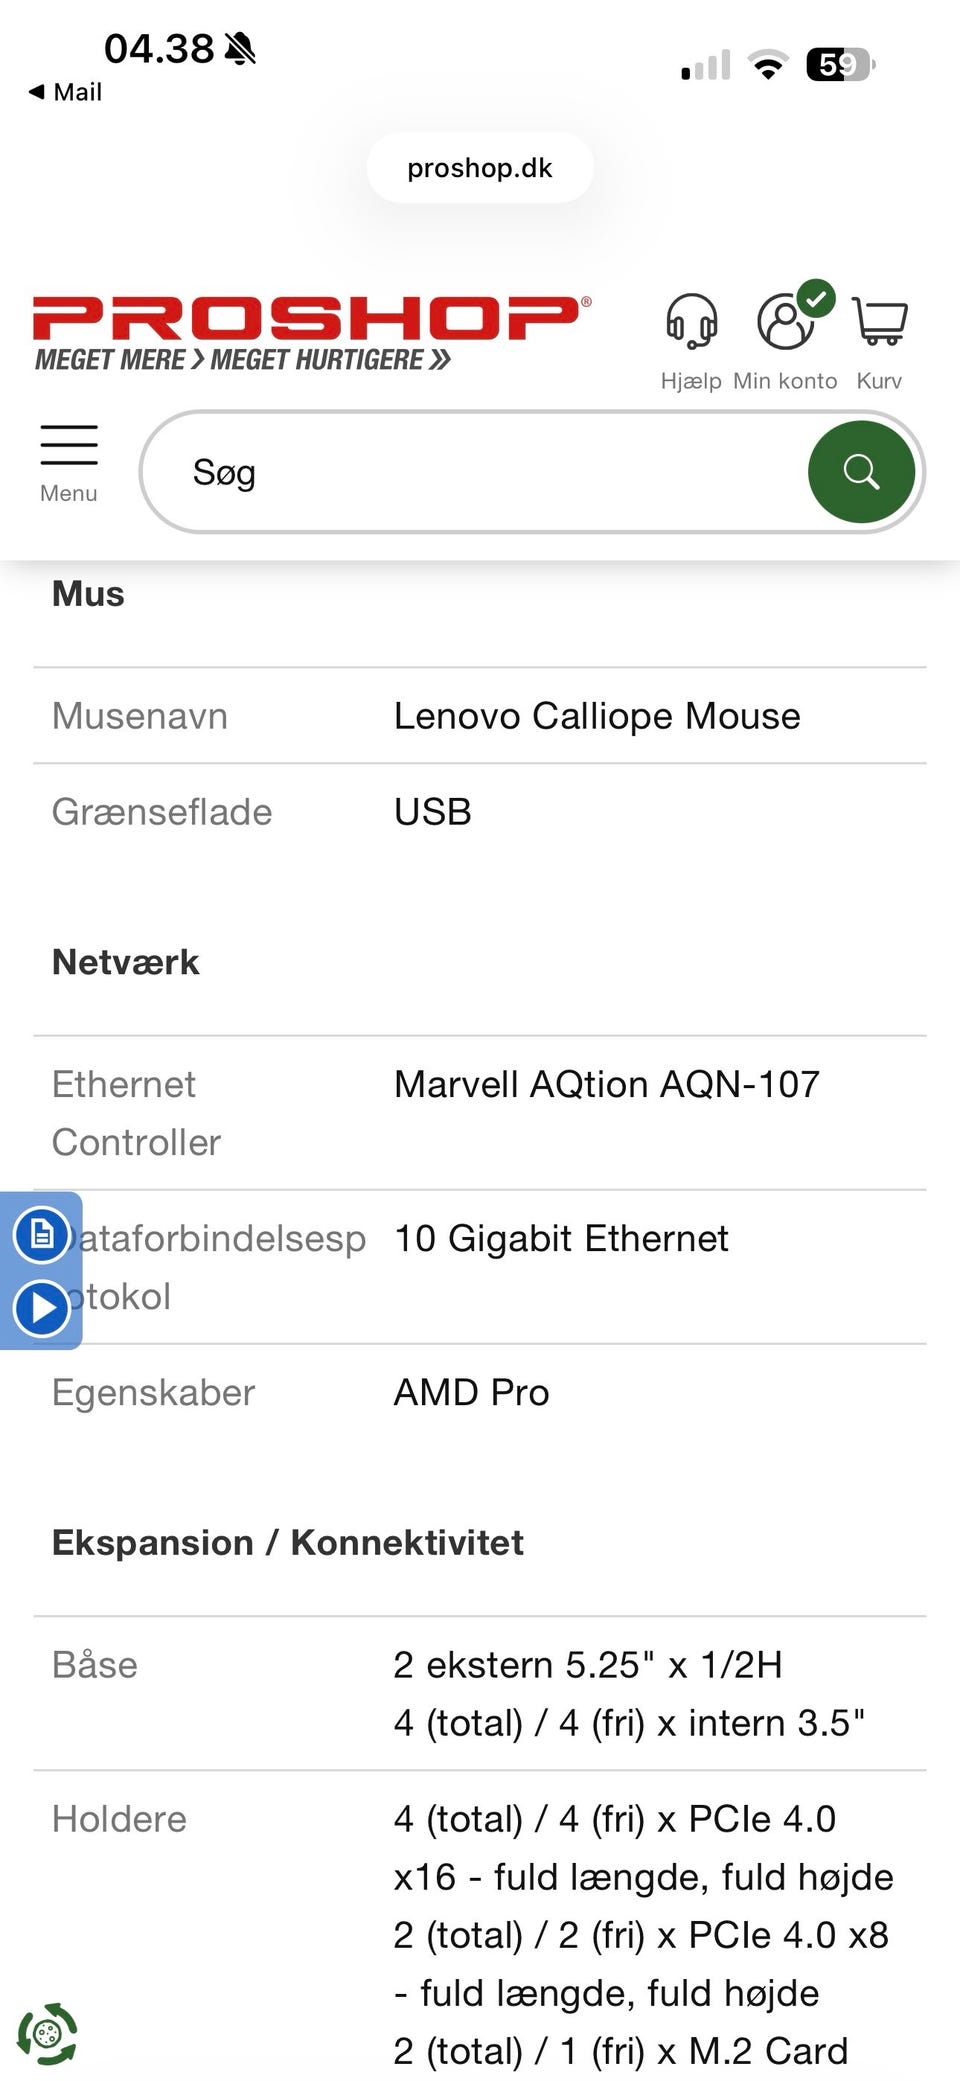The height and width of the screenshot is (2081, 960).
Task: Tap the blue document icon widget
Action: [x=42, y=1234]
